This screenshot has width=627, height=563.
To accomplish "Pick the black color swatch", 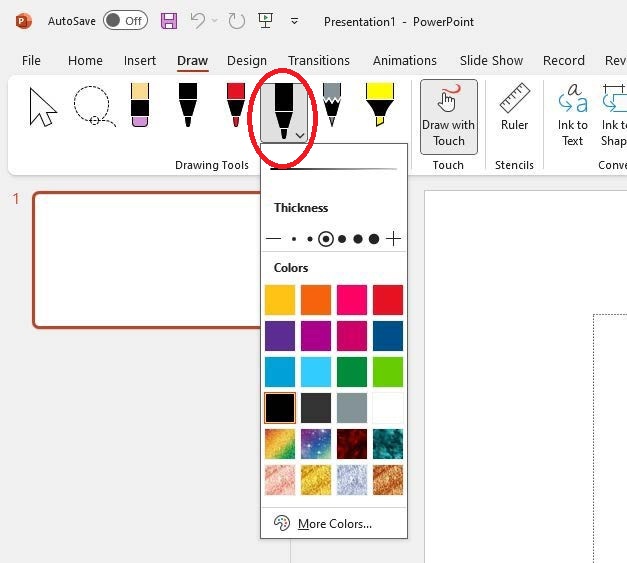I will [x=280, y=408].
